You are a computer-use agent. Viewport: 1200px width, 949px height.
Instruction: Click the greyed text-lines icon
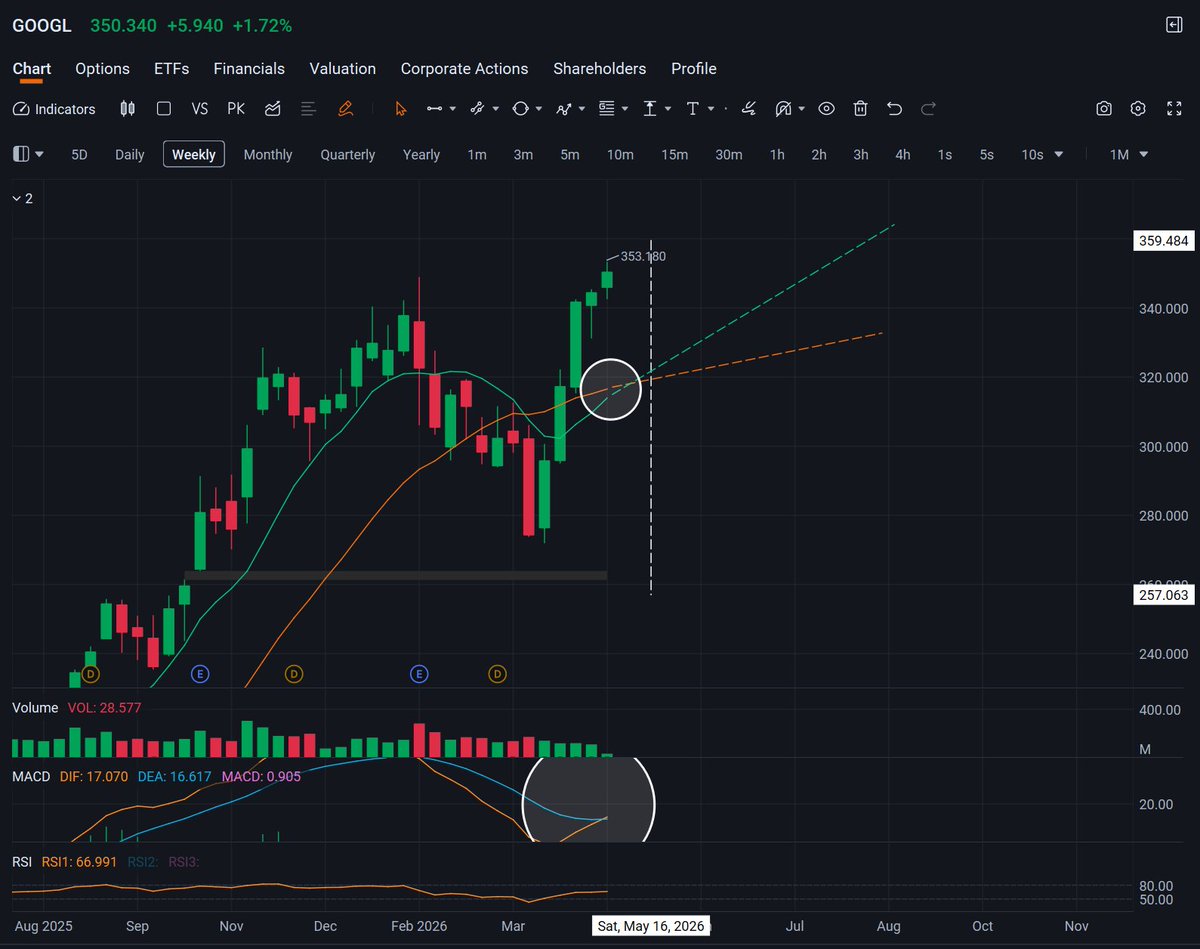[308, 109]
